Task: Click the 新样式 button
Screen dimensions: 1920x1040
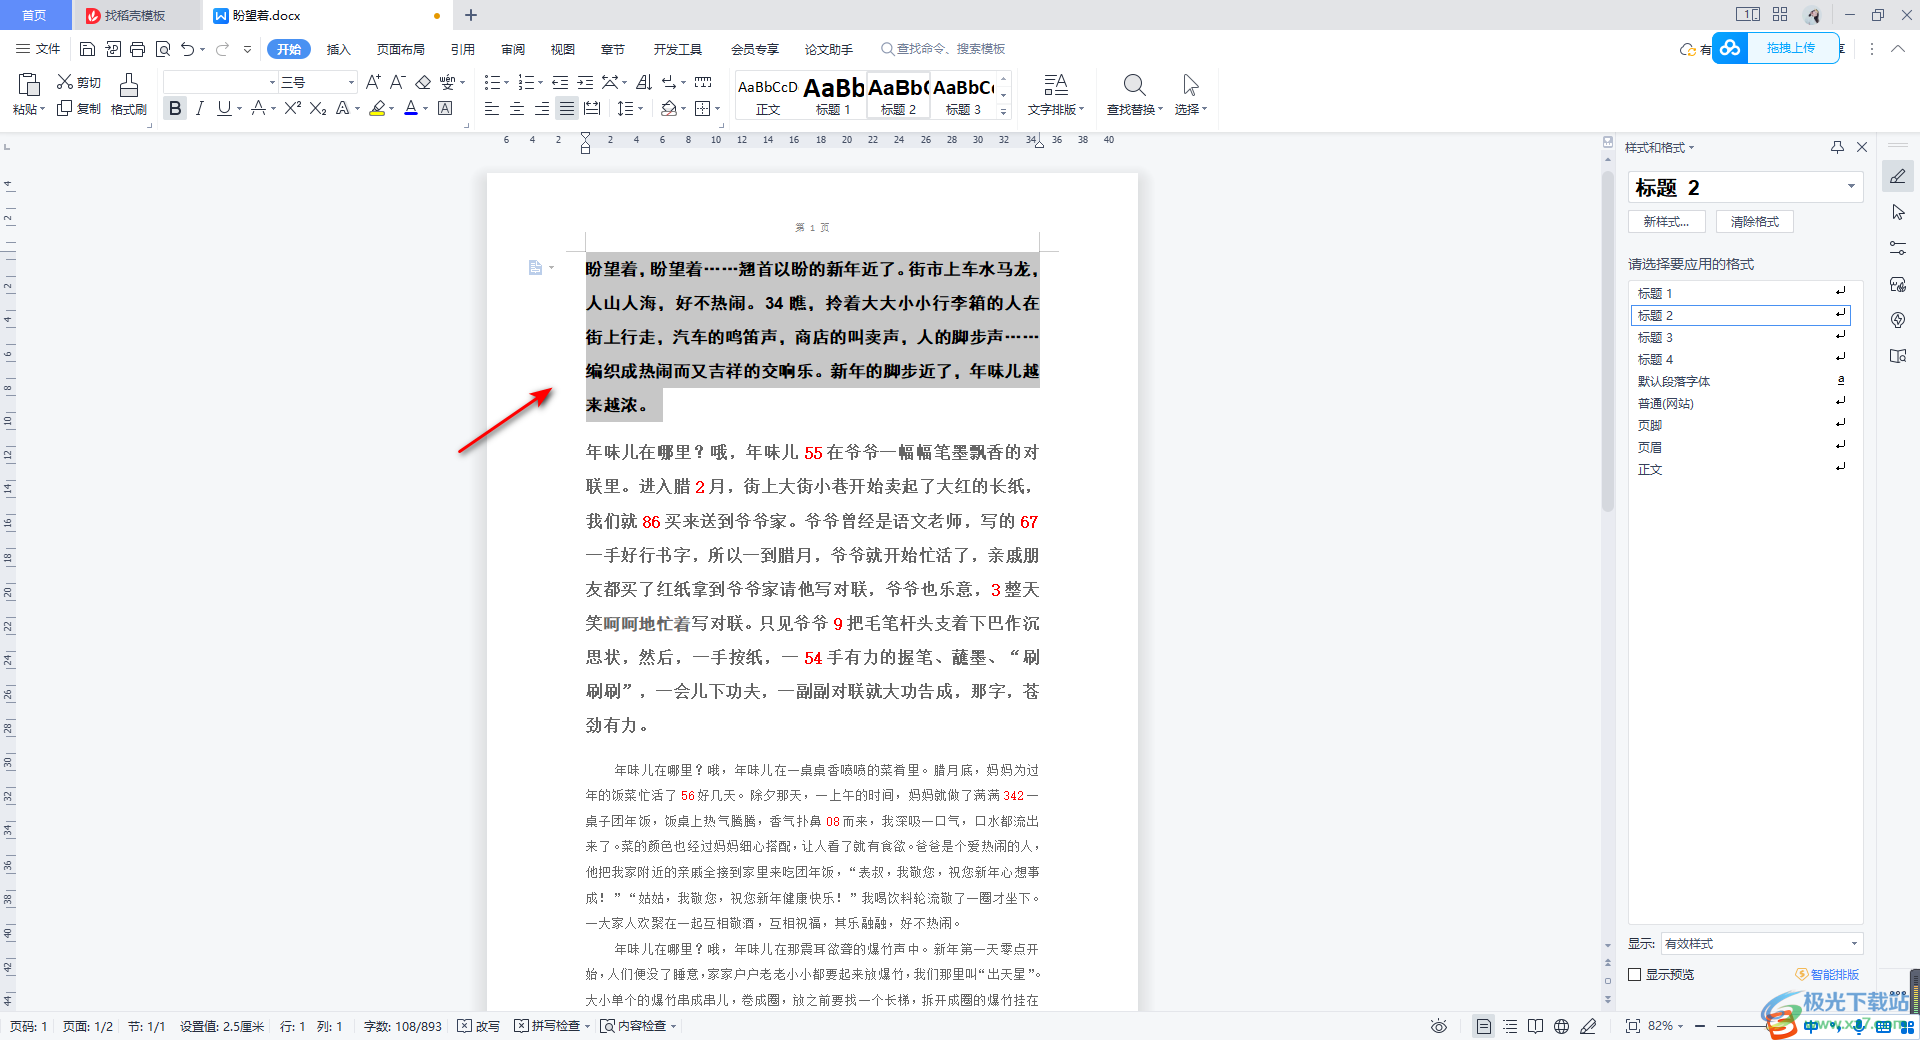Action: 1666,221
